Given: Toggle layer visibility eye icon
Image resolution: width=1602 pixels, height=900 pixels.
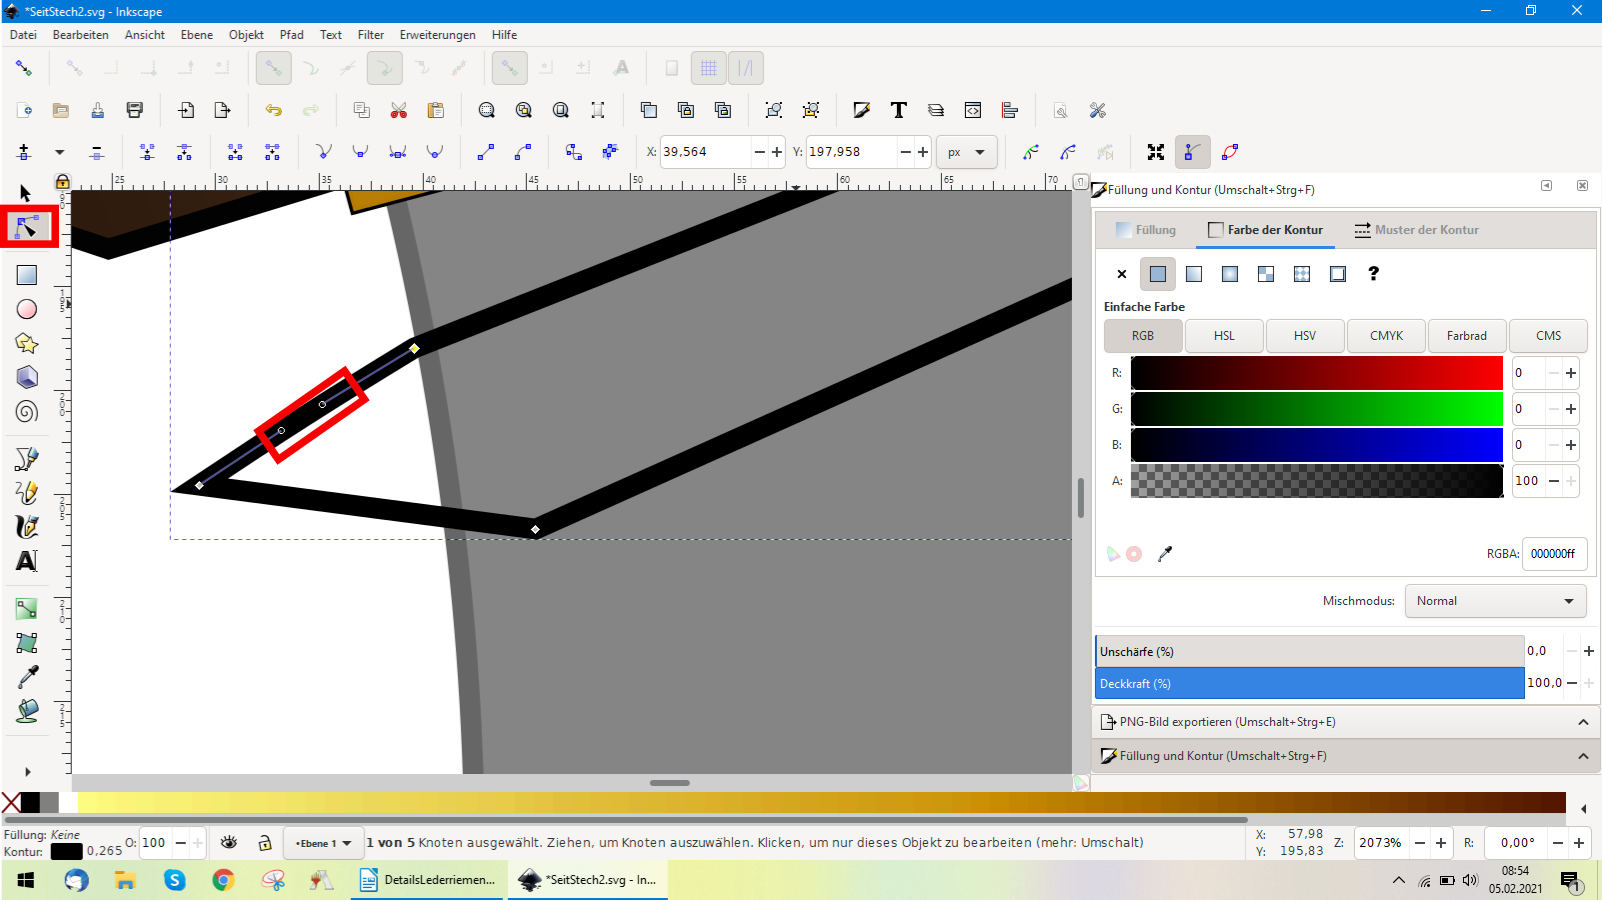Looking at the screenshot, I should 229,843.
